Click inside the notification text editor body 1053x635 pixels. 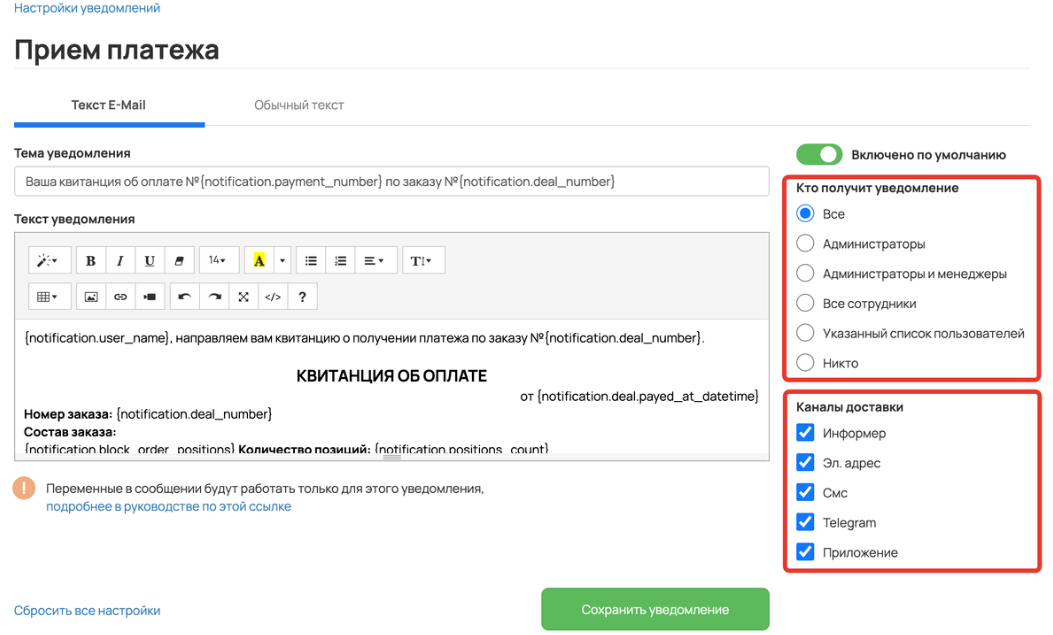(392, 389)
